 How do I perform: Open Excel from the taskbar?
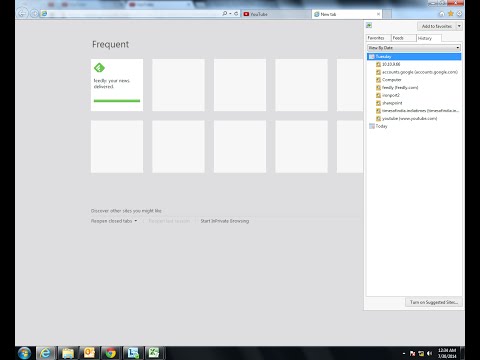(154, 353)
